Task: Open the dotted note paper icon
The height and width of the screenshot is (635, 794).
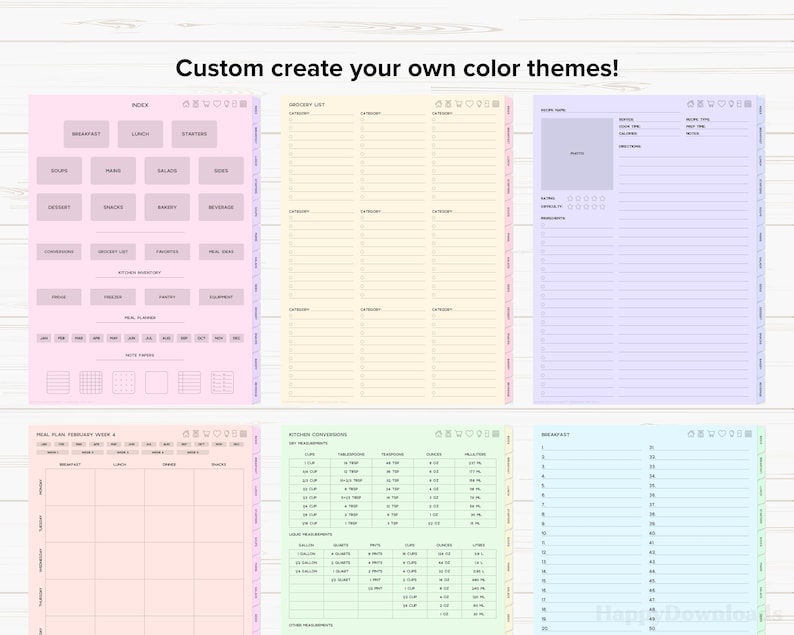Action: pos(124,382)
